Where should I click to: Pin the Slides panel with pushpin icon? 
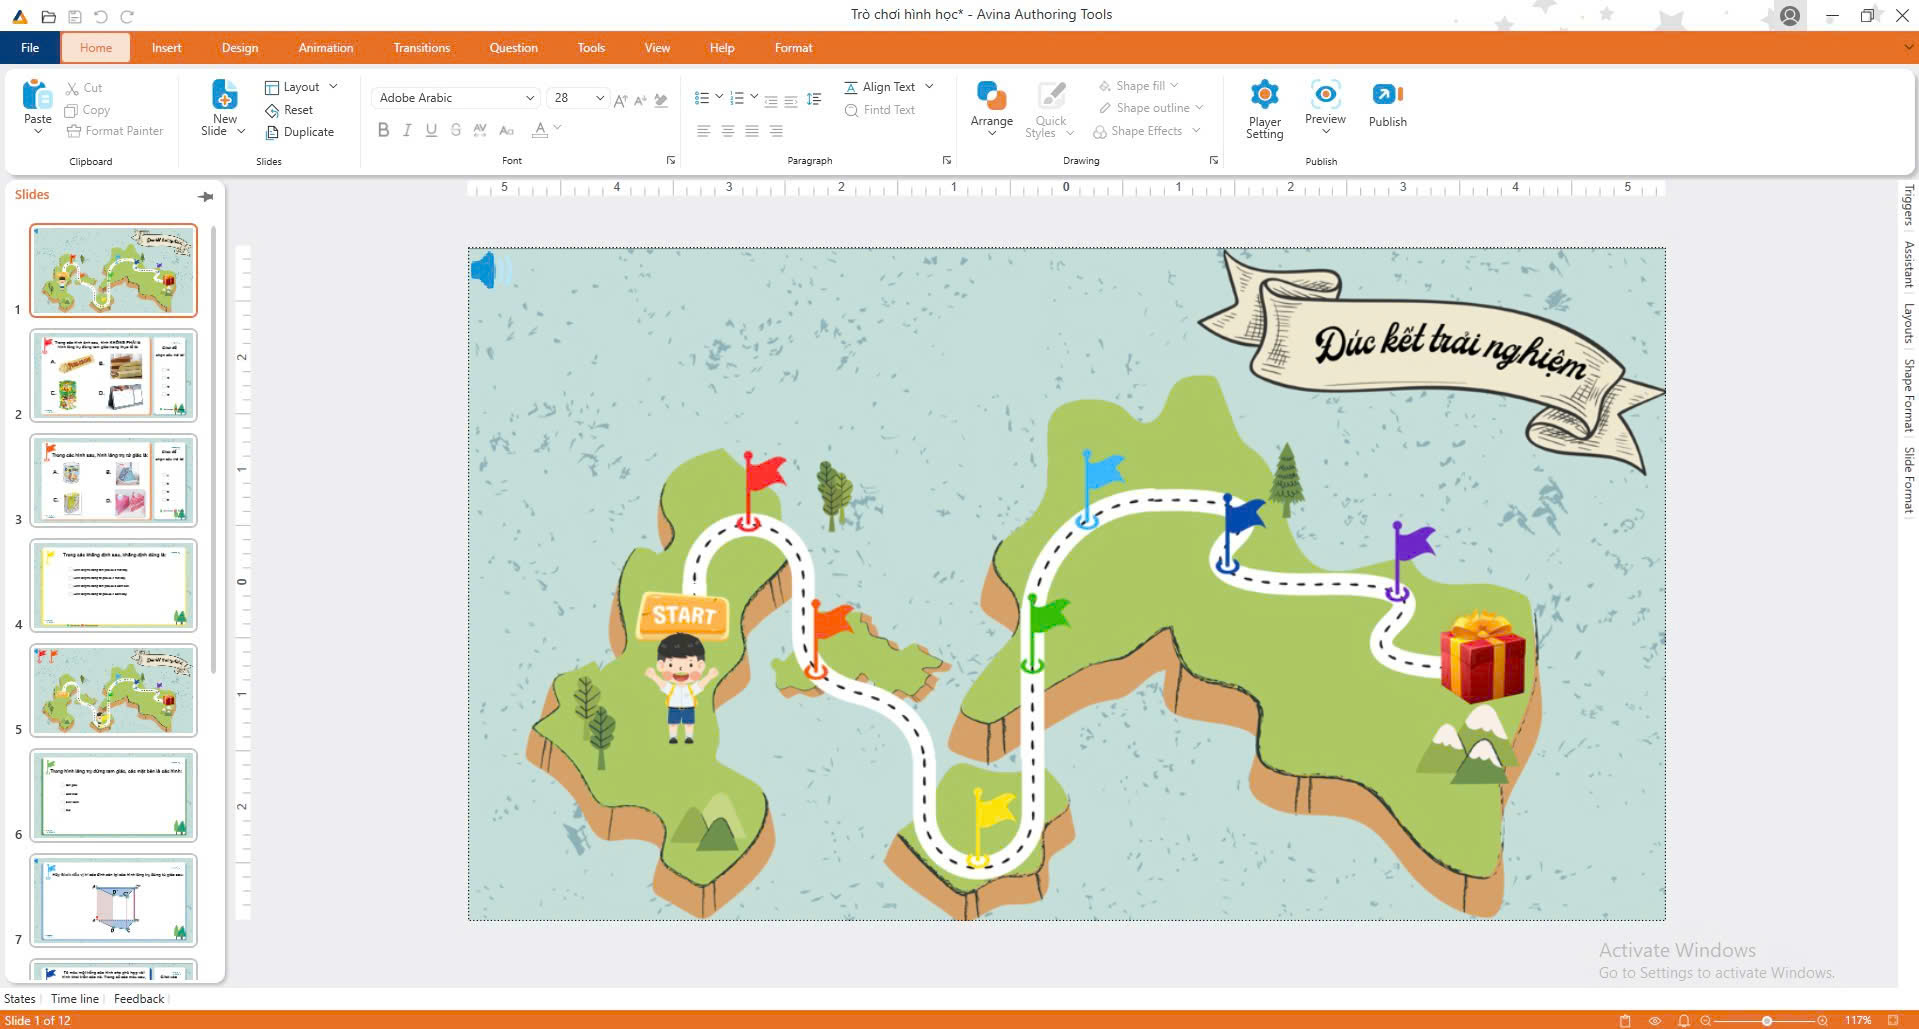pyautogui.click(x=206, y=196)
